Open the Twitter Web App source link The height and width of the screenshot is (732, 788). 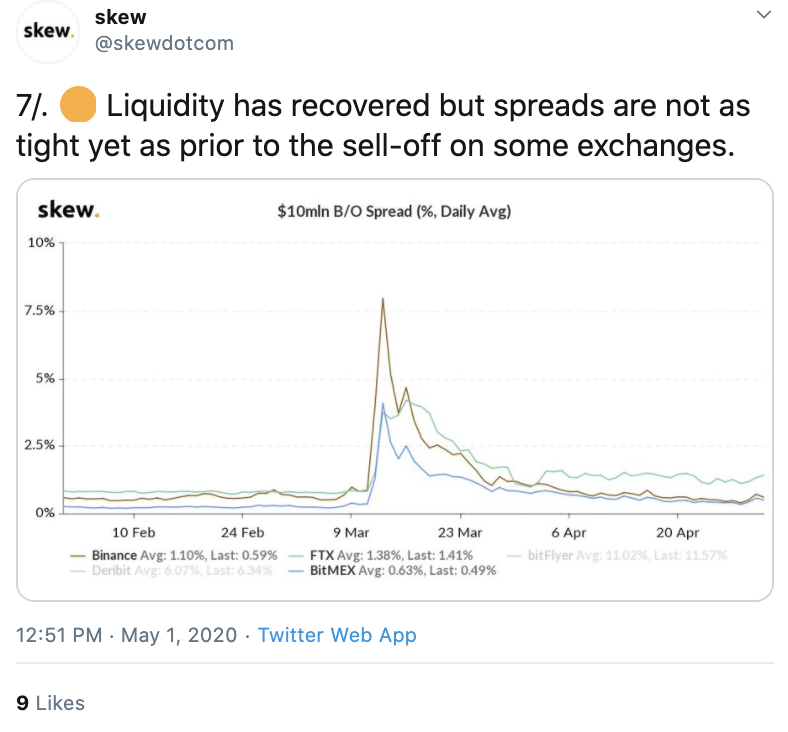337,635
